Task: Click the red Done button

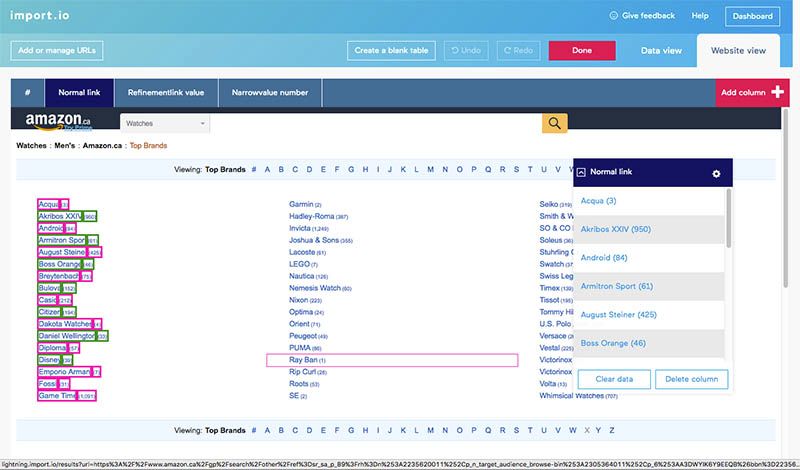Action: [582, 51]
